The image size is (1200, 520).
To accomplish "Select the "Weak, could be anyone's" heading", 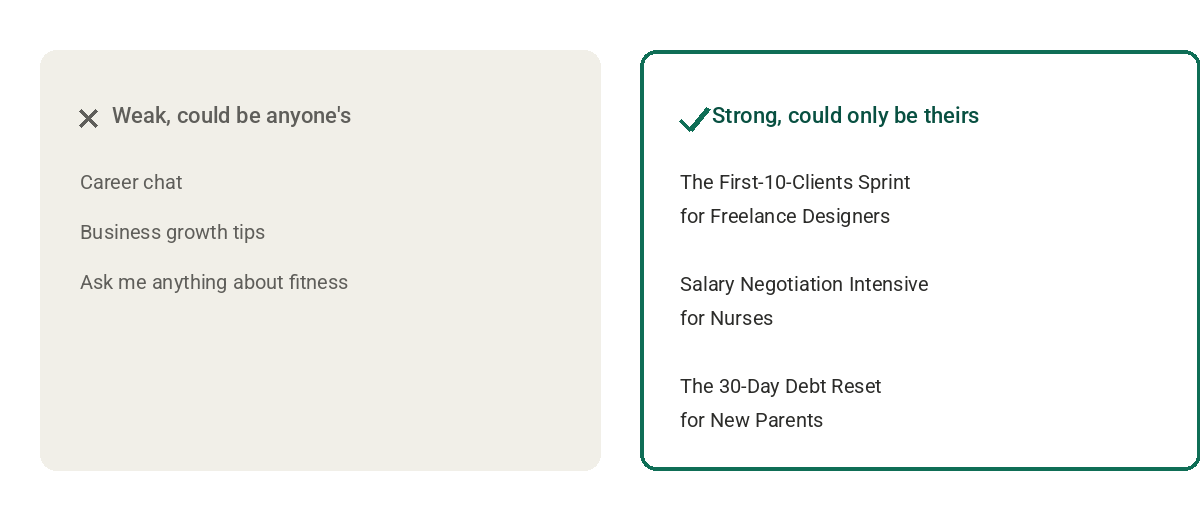I will [231, 116].
